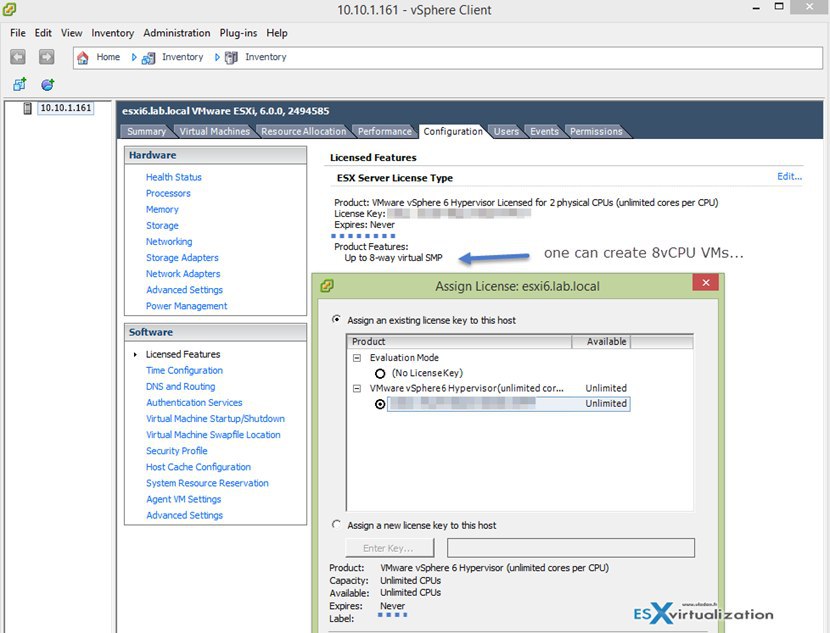Open the Inventory menu
The height and width of the screenshot is (633, 830).
[x=112, y=33]
